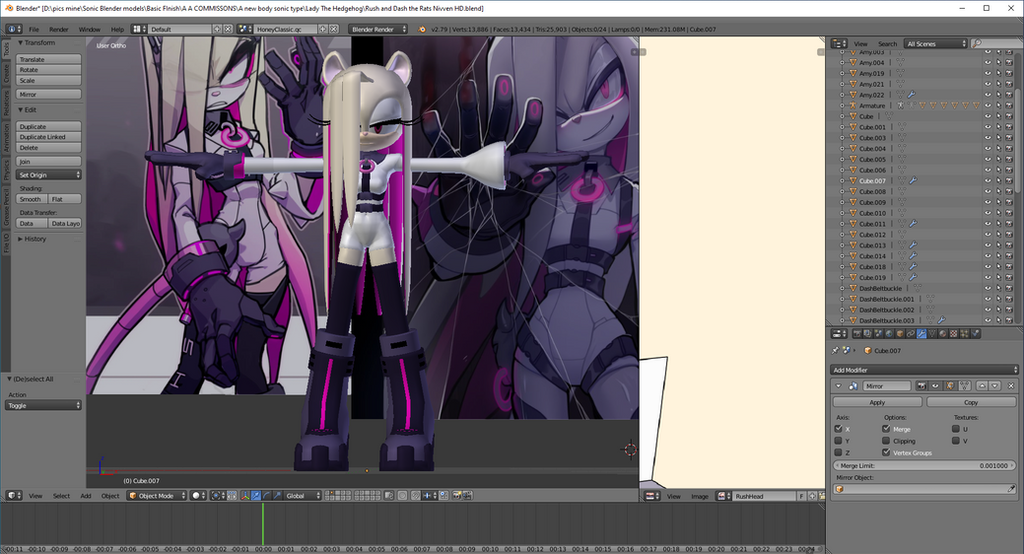Remove the Mirror modifier with its X icon
The image size is (1024, 554).
point(1011,385)
